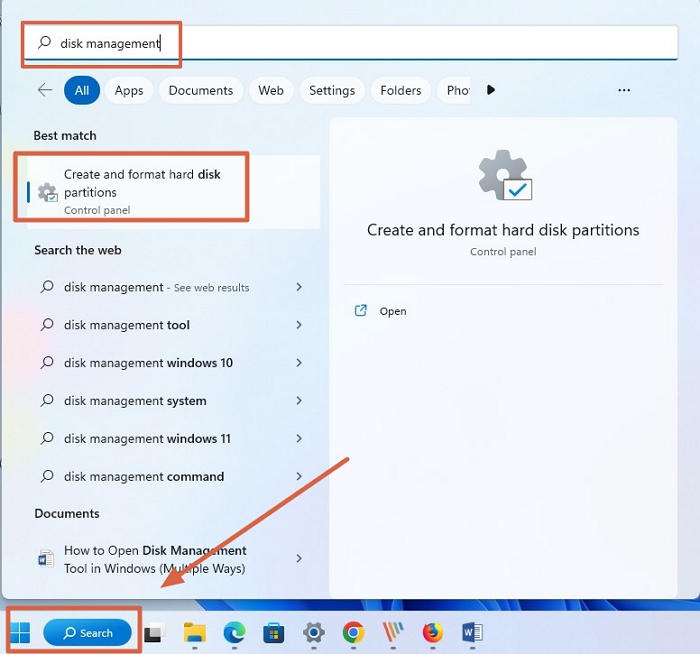
Task: Switch to the Documents filter tab
Action: coord(201,90)
